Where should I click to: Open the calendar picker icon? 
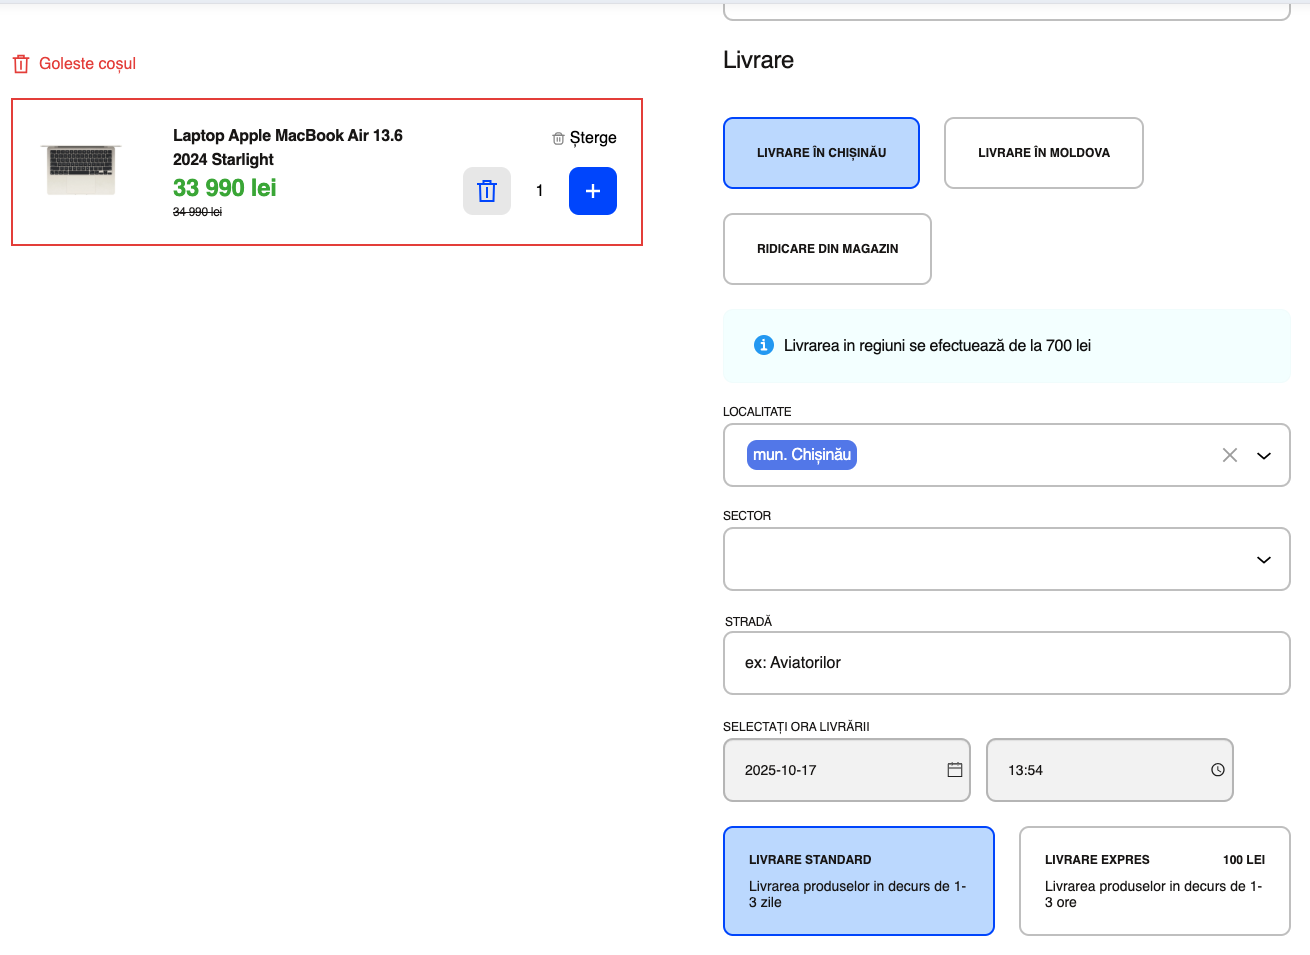[x=955, y=770]
